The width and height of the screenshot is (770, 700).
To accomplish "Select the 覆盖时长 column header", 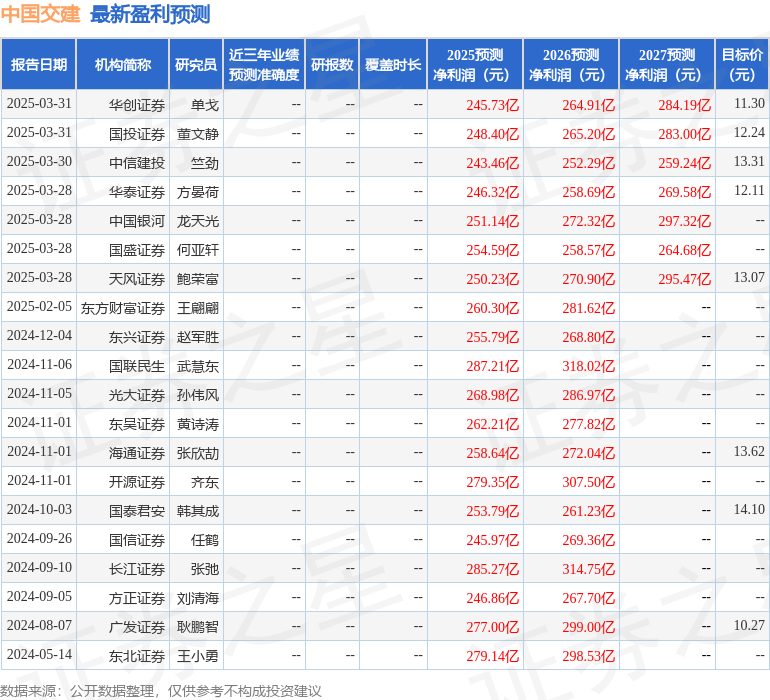I will (x=393, y=64).
